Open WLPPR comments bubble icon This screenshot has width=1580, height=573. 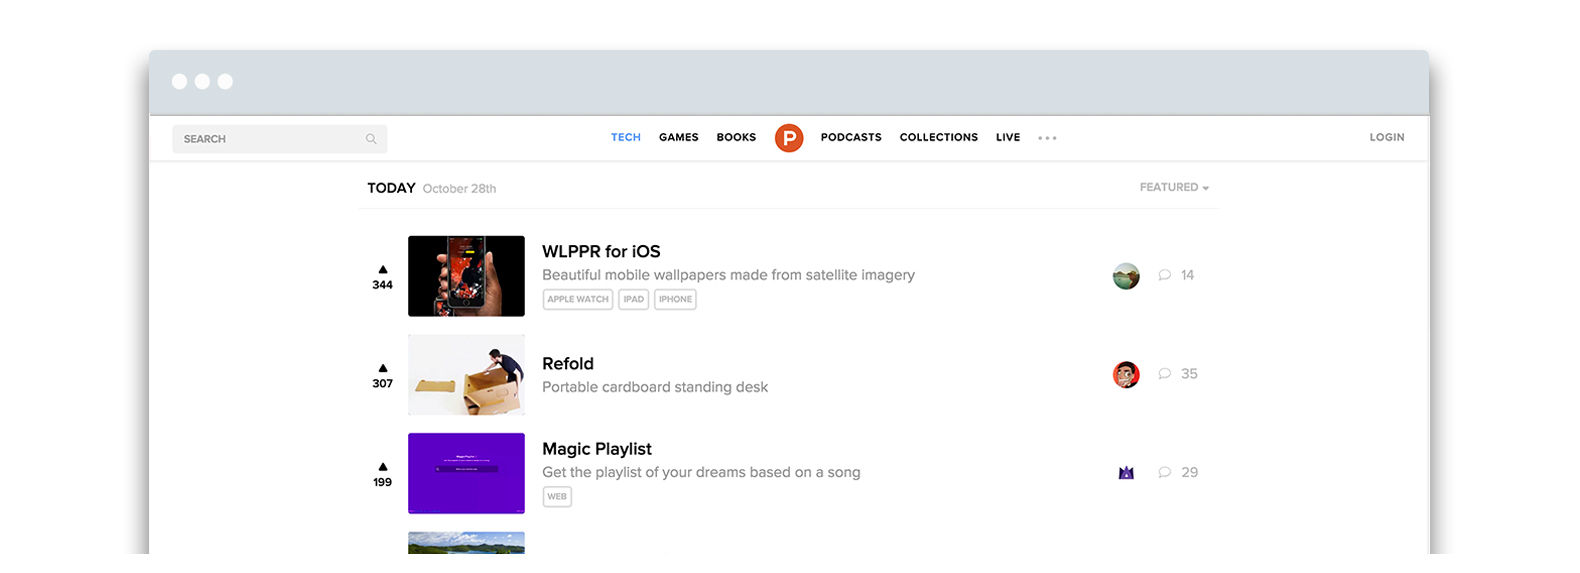pyautogui.click(x=1164, y=275)
